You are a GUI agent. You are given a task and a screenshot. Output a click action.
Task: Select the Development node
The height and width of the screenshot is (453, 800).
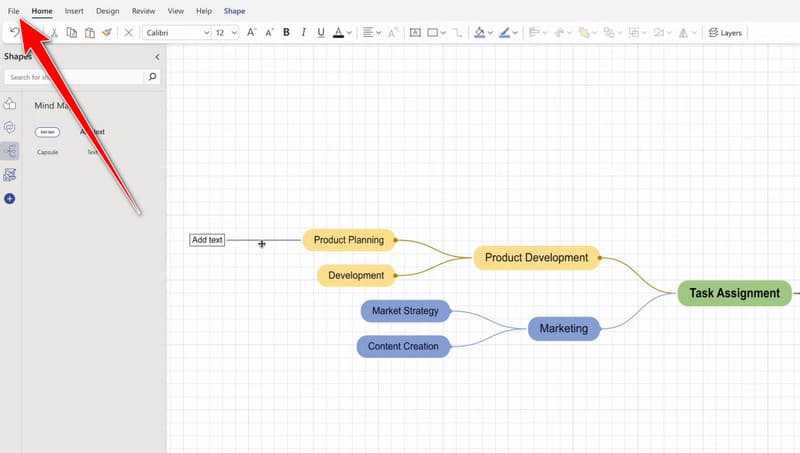coord(356,275)
